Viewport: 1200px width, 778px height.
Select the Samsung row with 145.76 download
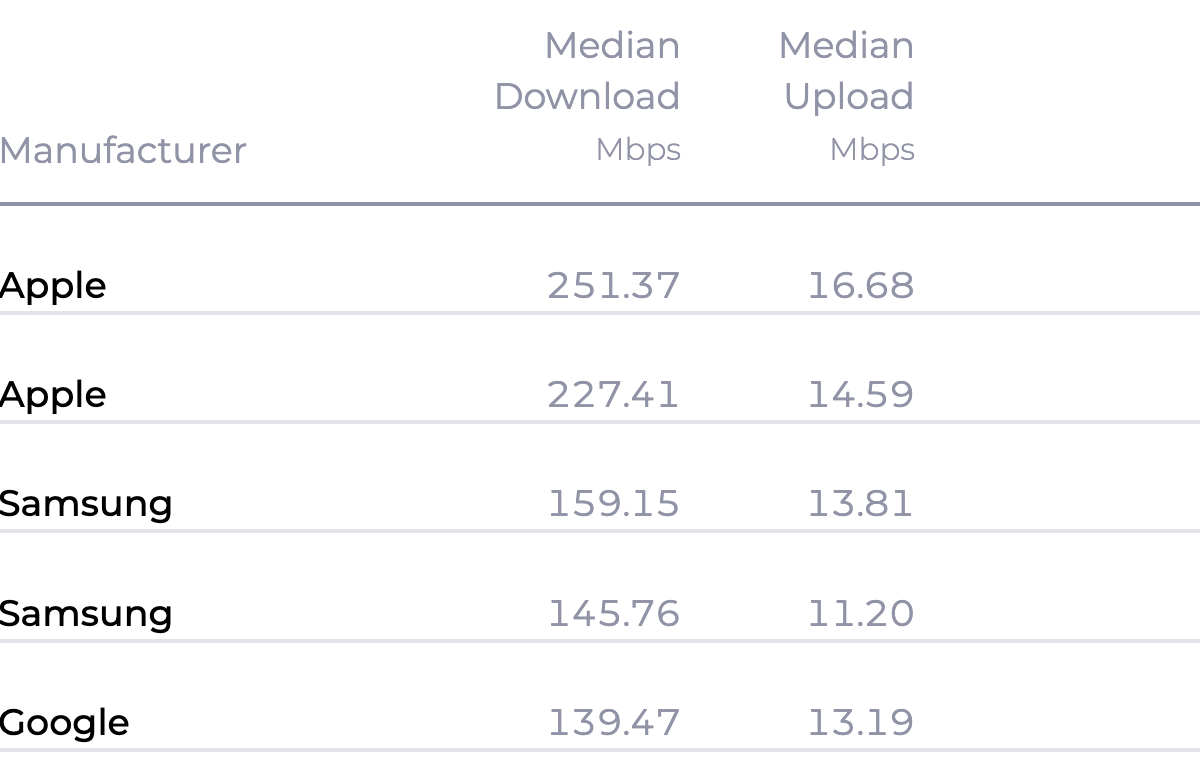pos(86,612)
